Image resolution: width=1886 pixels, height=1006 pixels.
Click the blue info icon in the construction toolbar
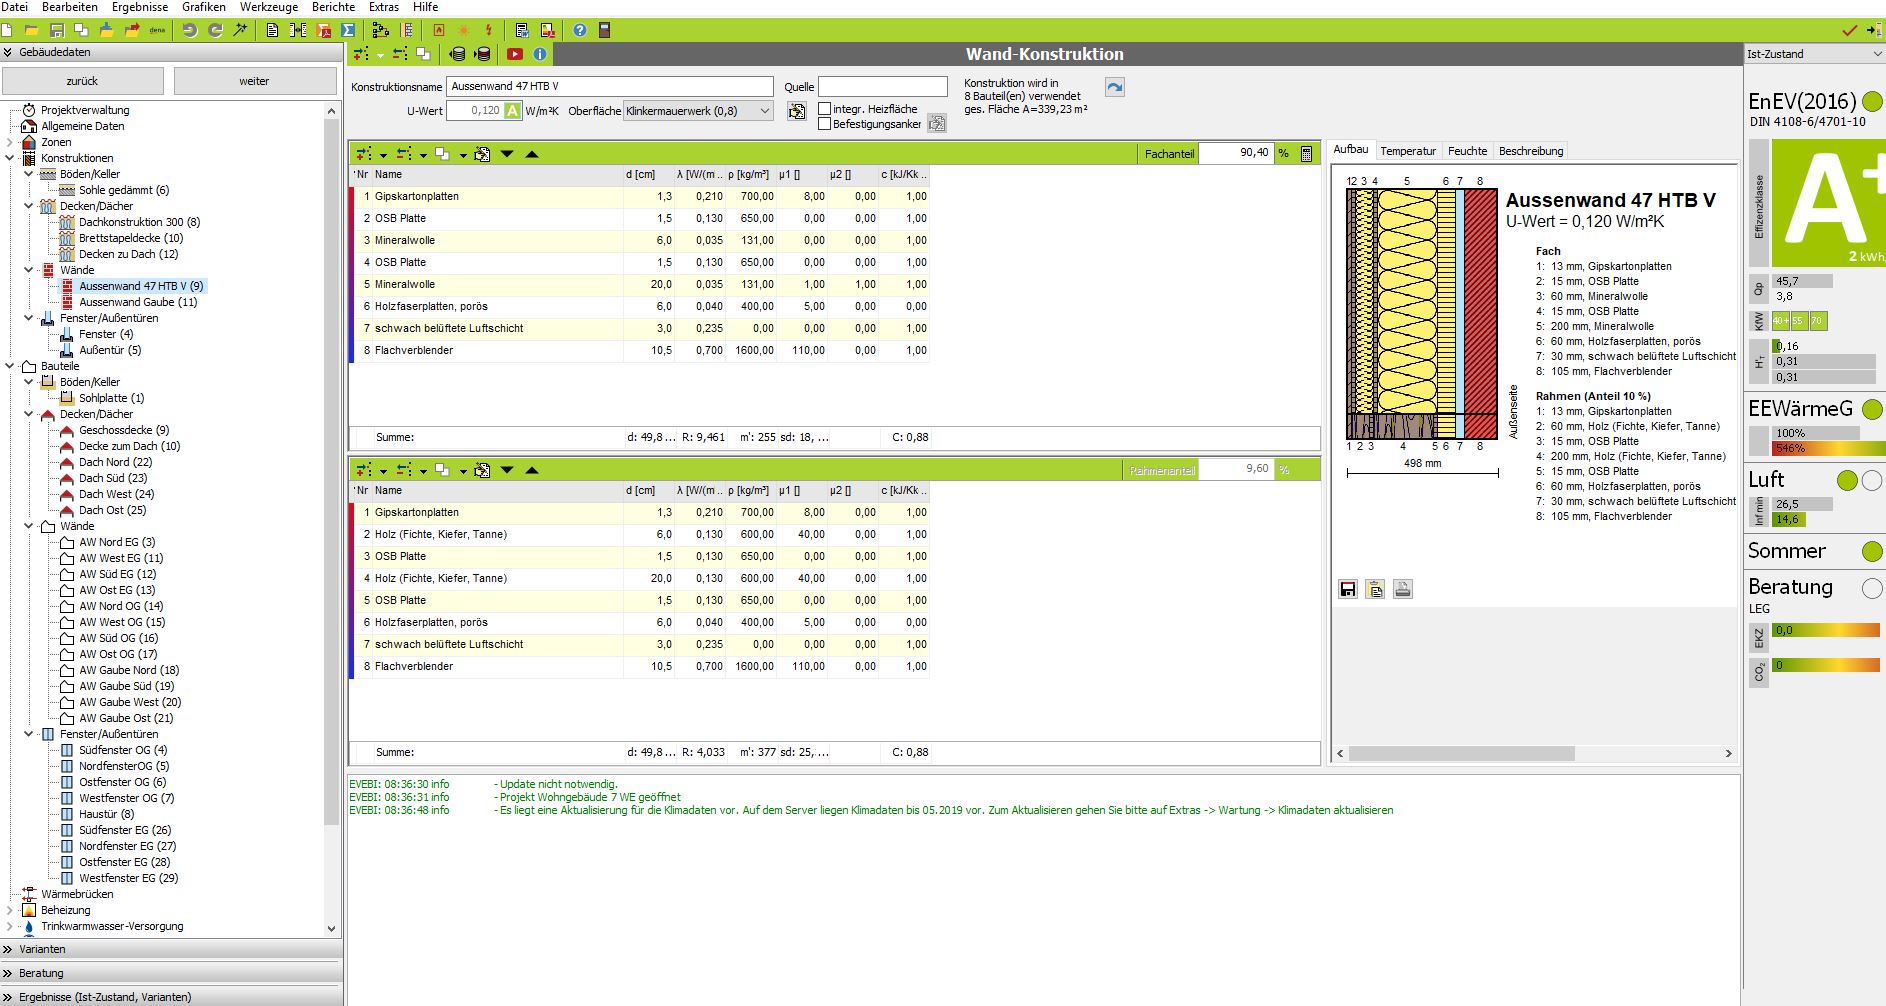[540, 54]
